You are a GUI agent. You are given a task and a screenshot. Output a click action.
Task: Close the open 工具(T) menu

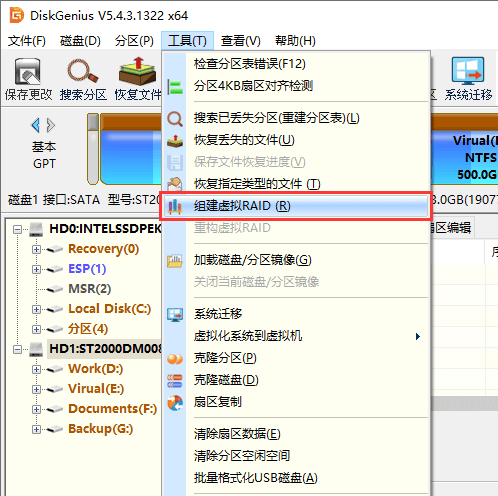187,41
